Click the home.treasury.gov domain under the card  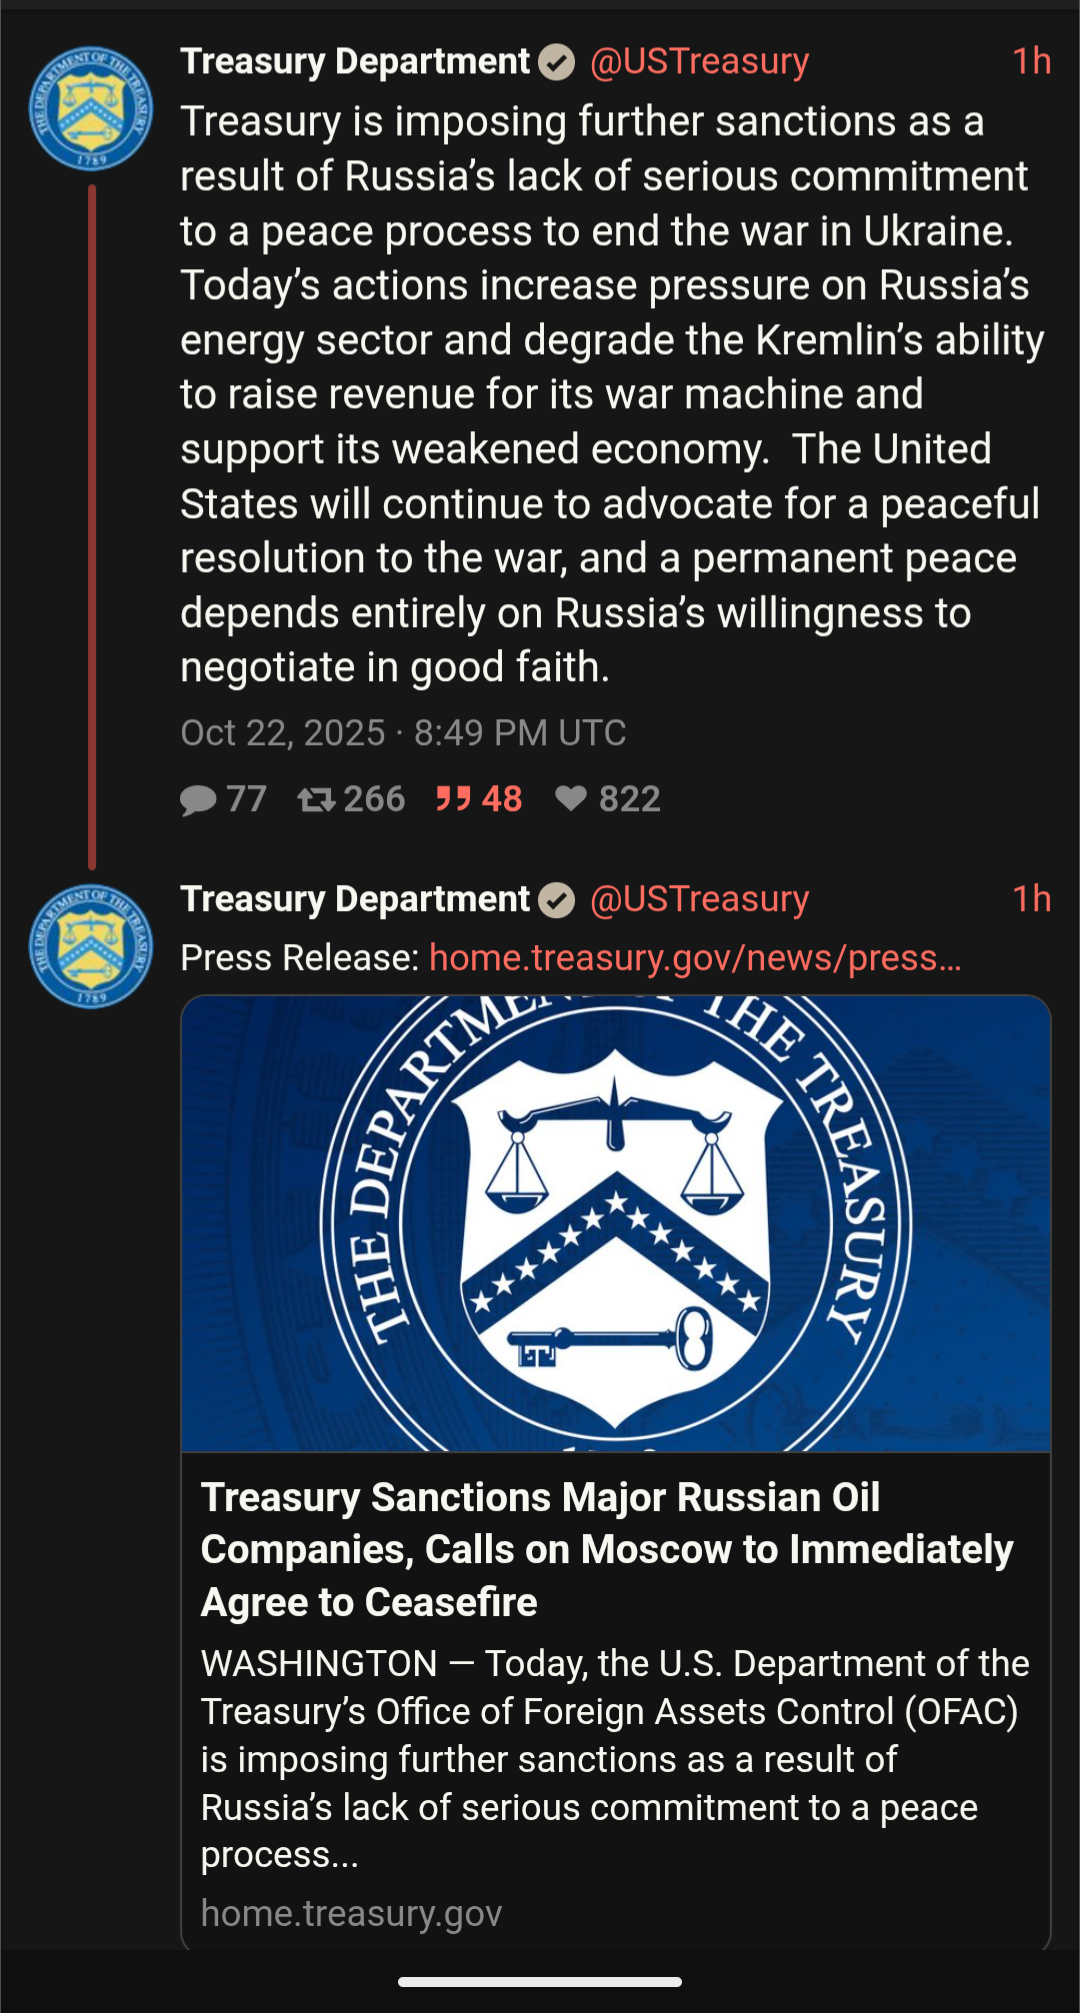pyautogui.click(x=351, y=1913)
